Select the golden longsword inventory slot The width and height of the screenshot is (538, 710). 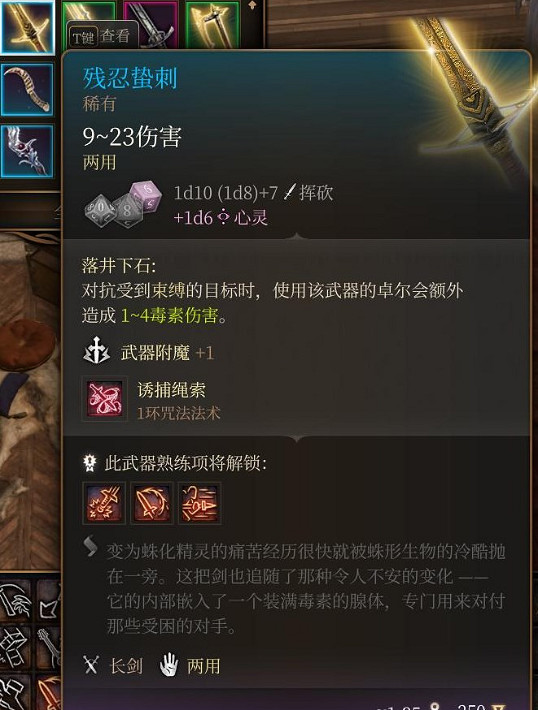click(x=27, y=27)
